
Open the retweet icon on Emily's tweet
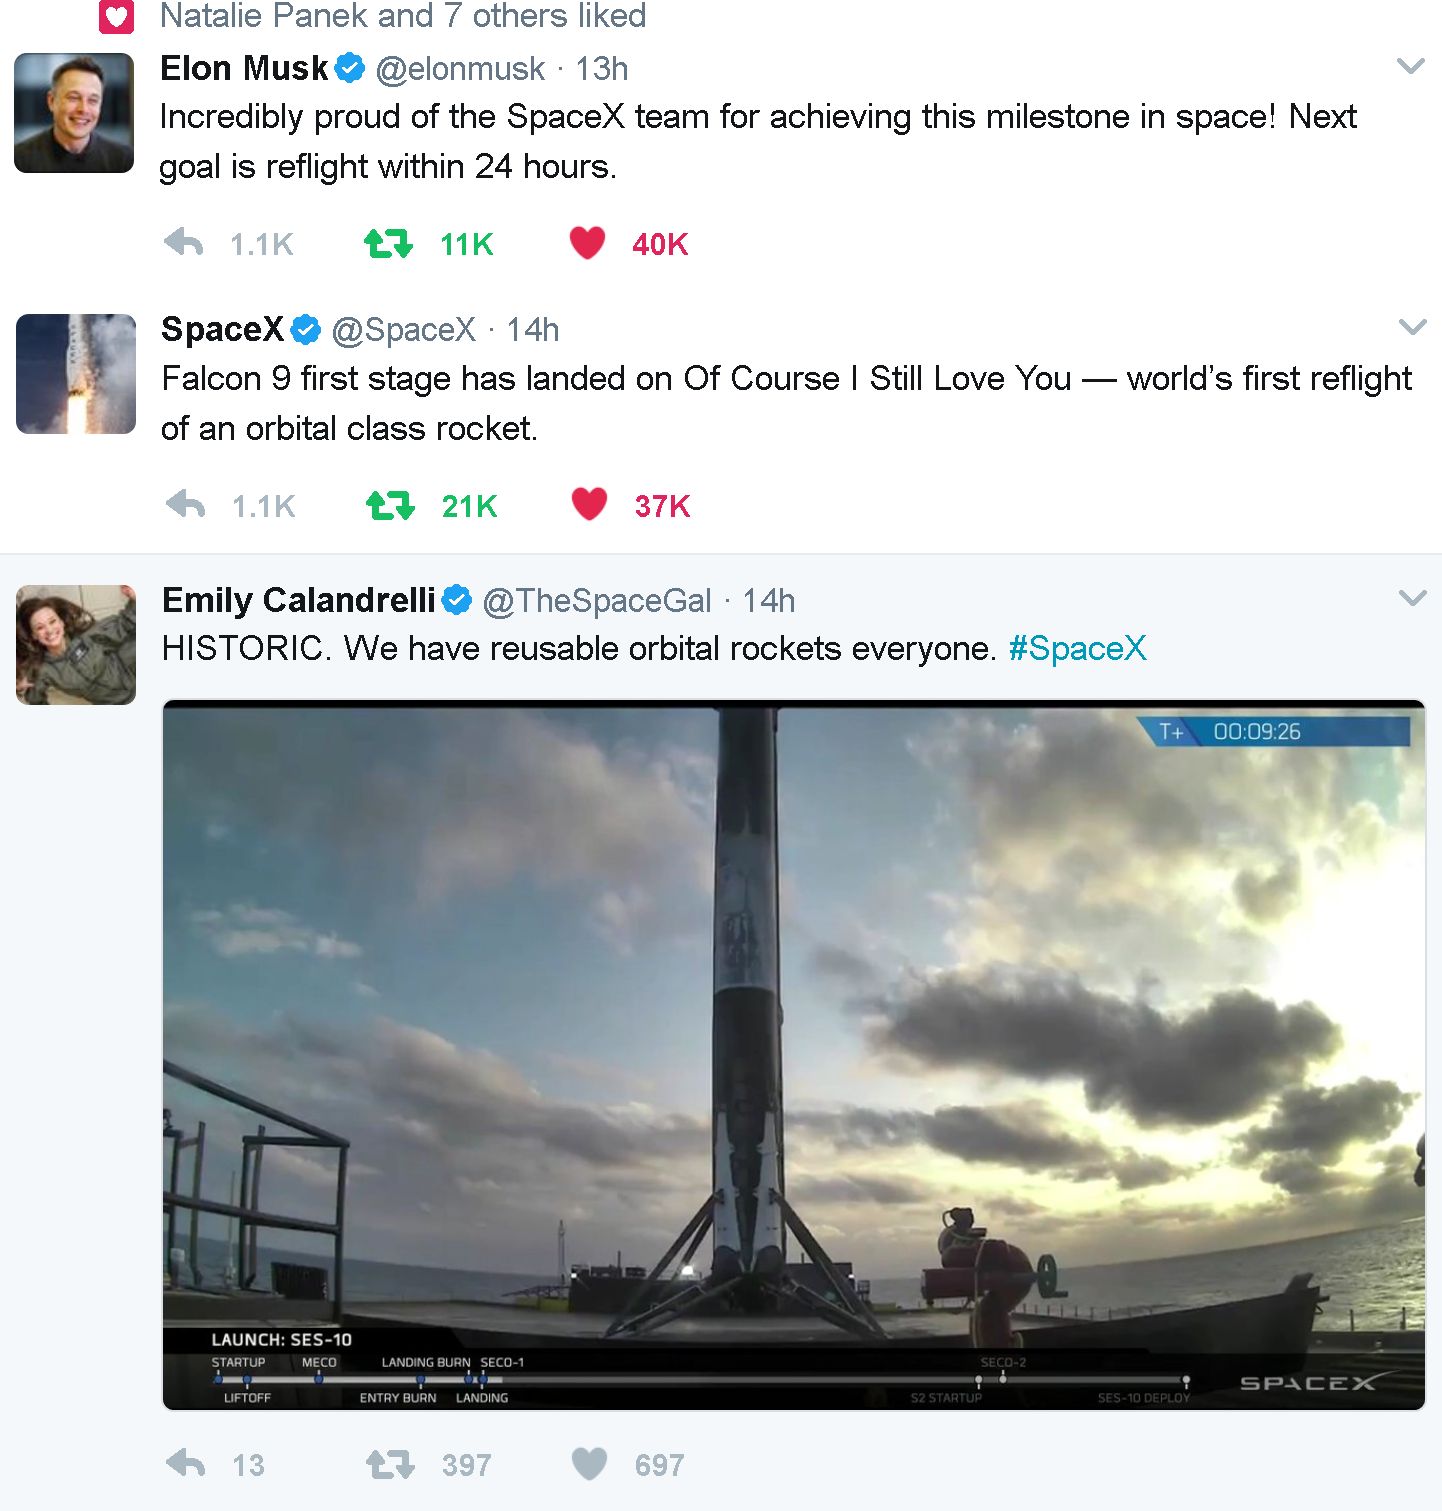pyautogui.click(x=390, y=1464)
